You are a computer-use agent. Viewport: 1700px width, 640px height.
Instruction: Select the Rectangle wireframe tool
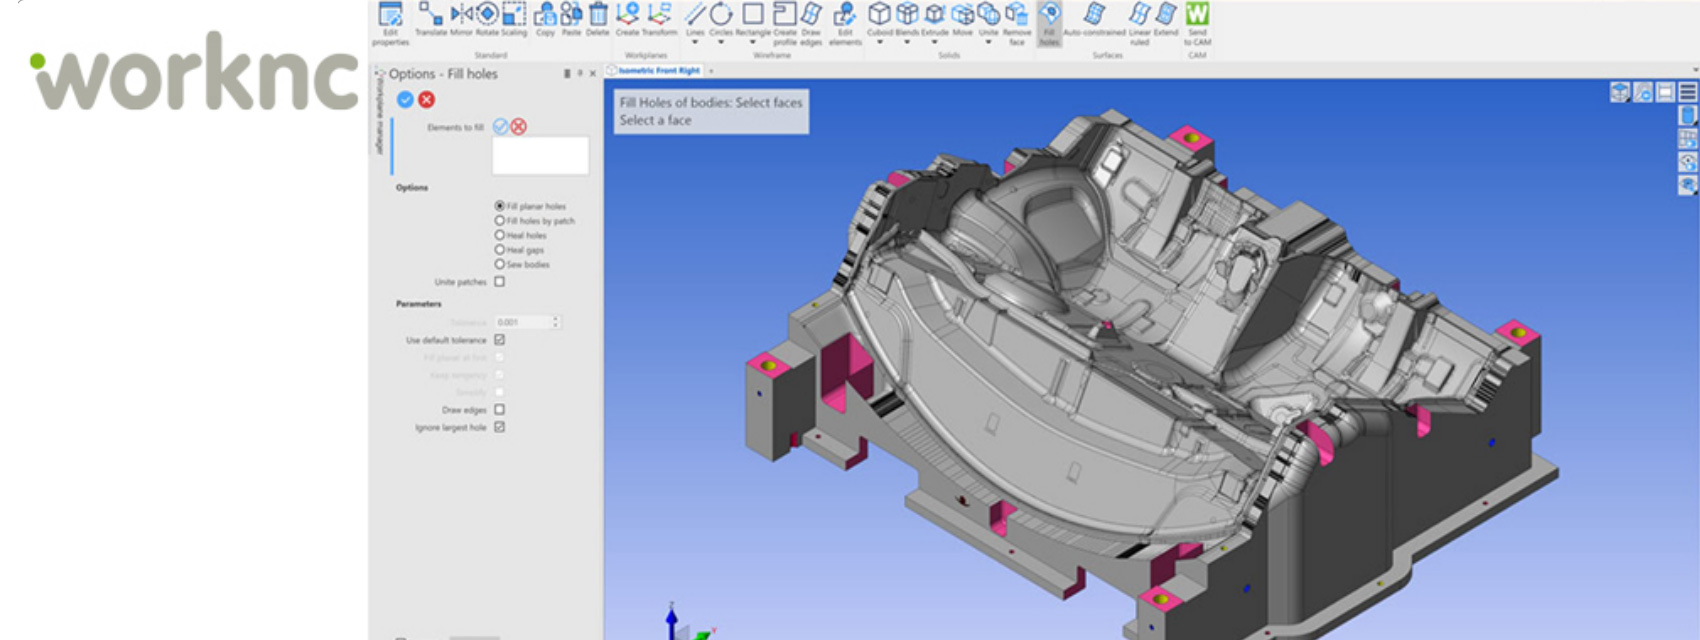point(753,19)
